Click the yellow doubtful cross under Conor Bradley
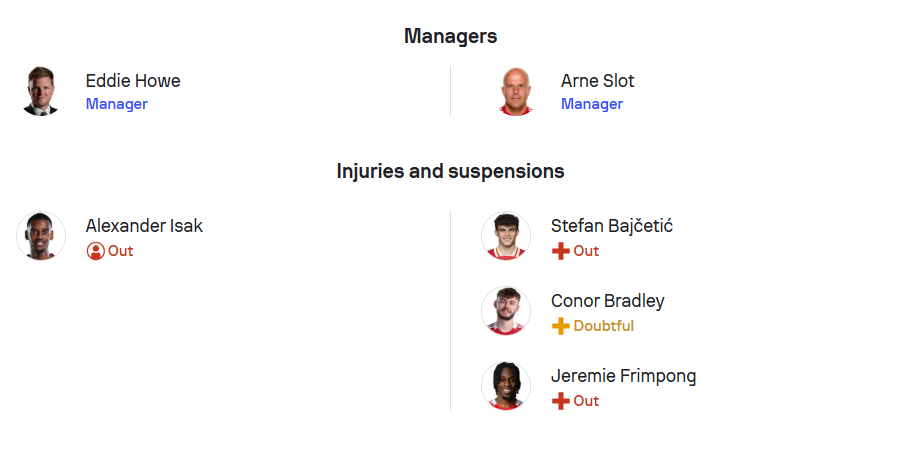The height and width of the screenshot is (450, 899). click(x=560, y=326)
